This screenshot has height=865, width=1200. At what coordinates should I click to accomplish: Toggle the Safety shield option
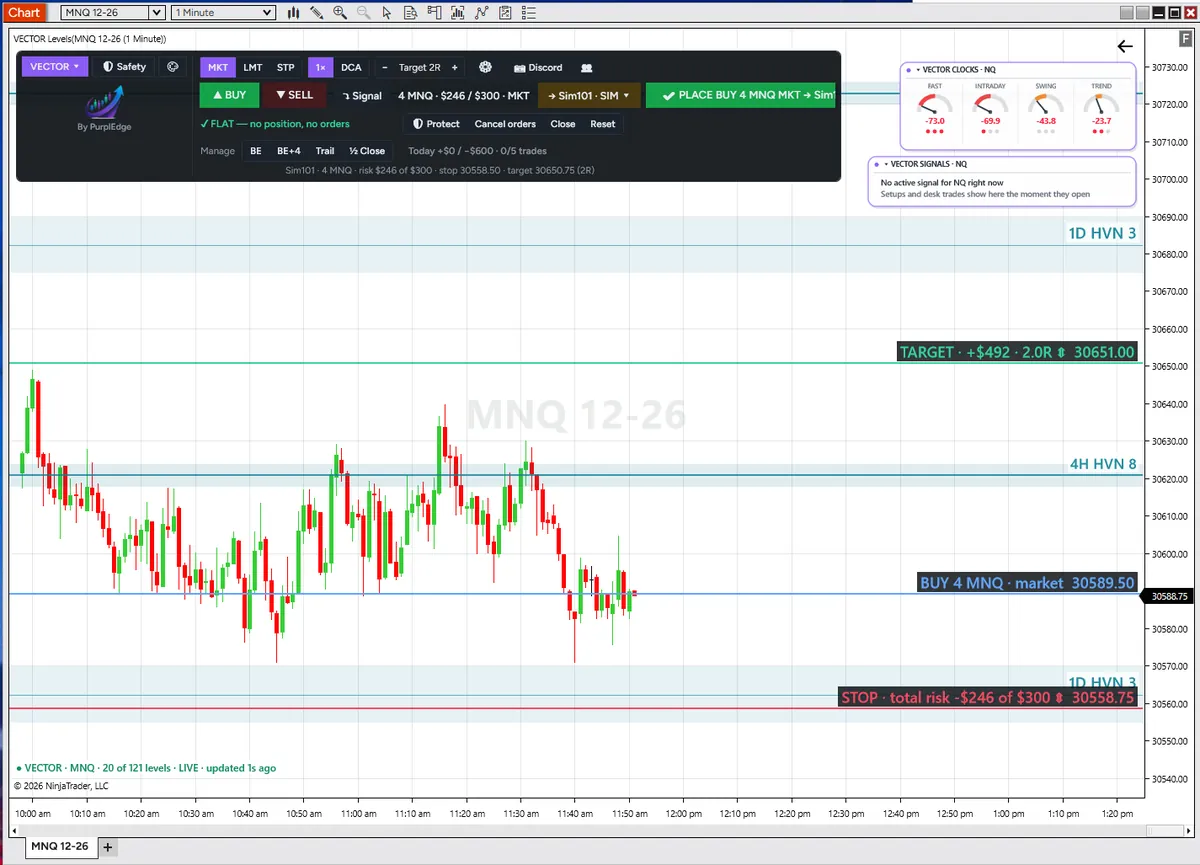[125, 67]
